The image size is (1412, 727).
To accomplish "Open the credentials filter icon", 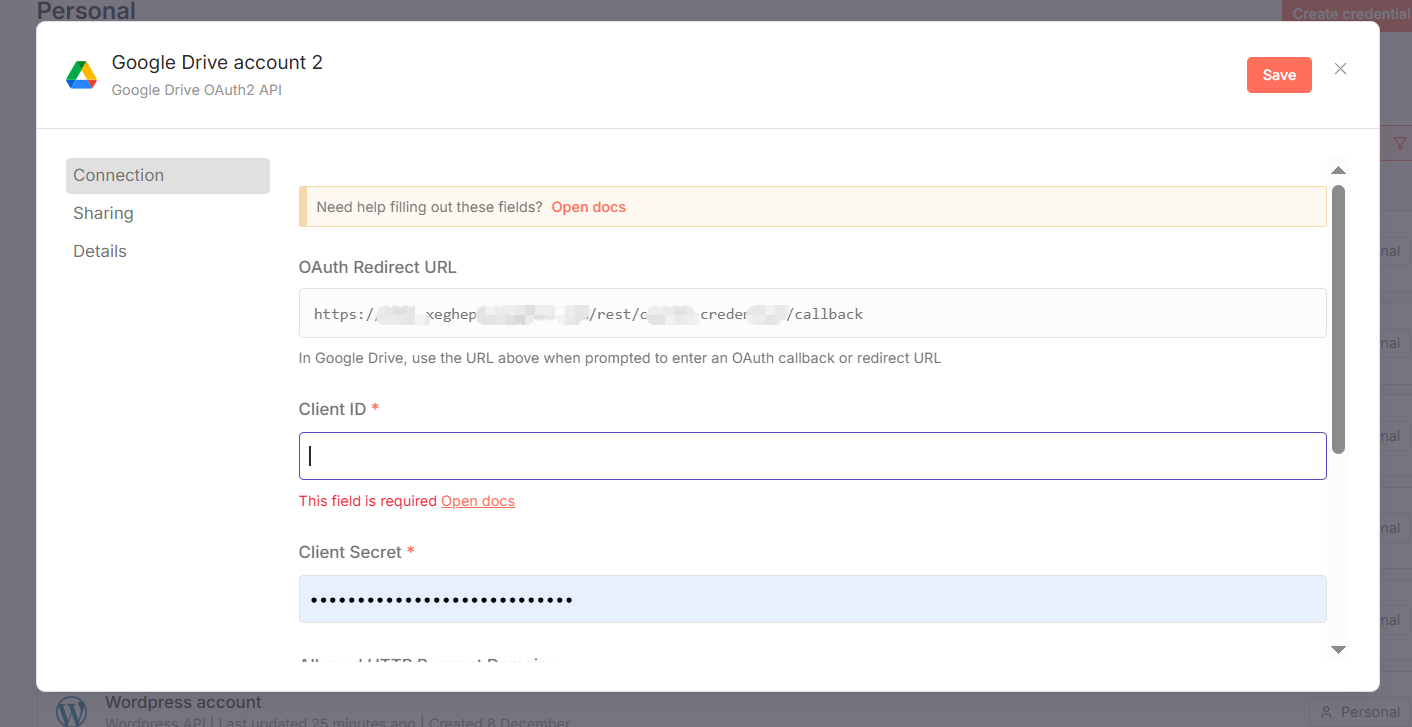I will [x=1400, y=143].
